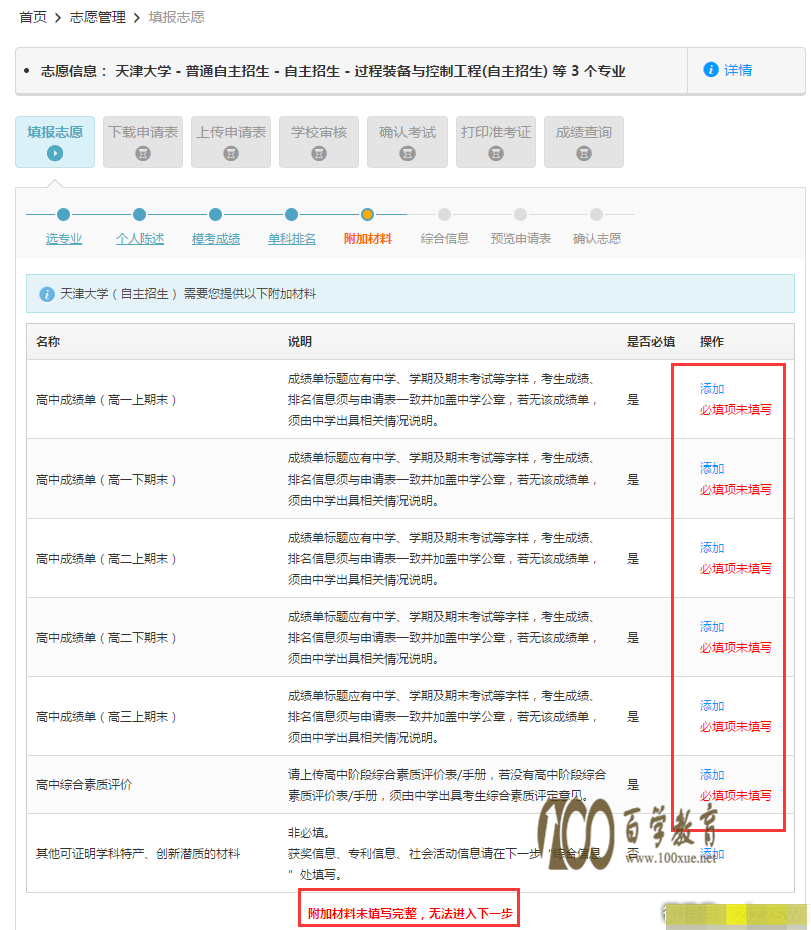This screenshot has height=930, width=811.
Task: Click the 填报志愿 breadcrumb text
Action: click(x=176, y=17)
